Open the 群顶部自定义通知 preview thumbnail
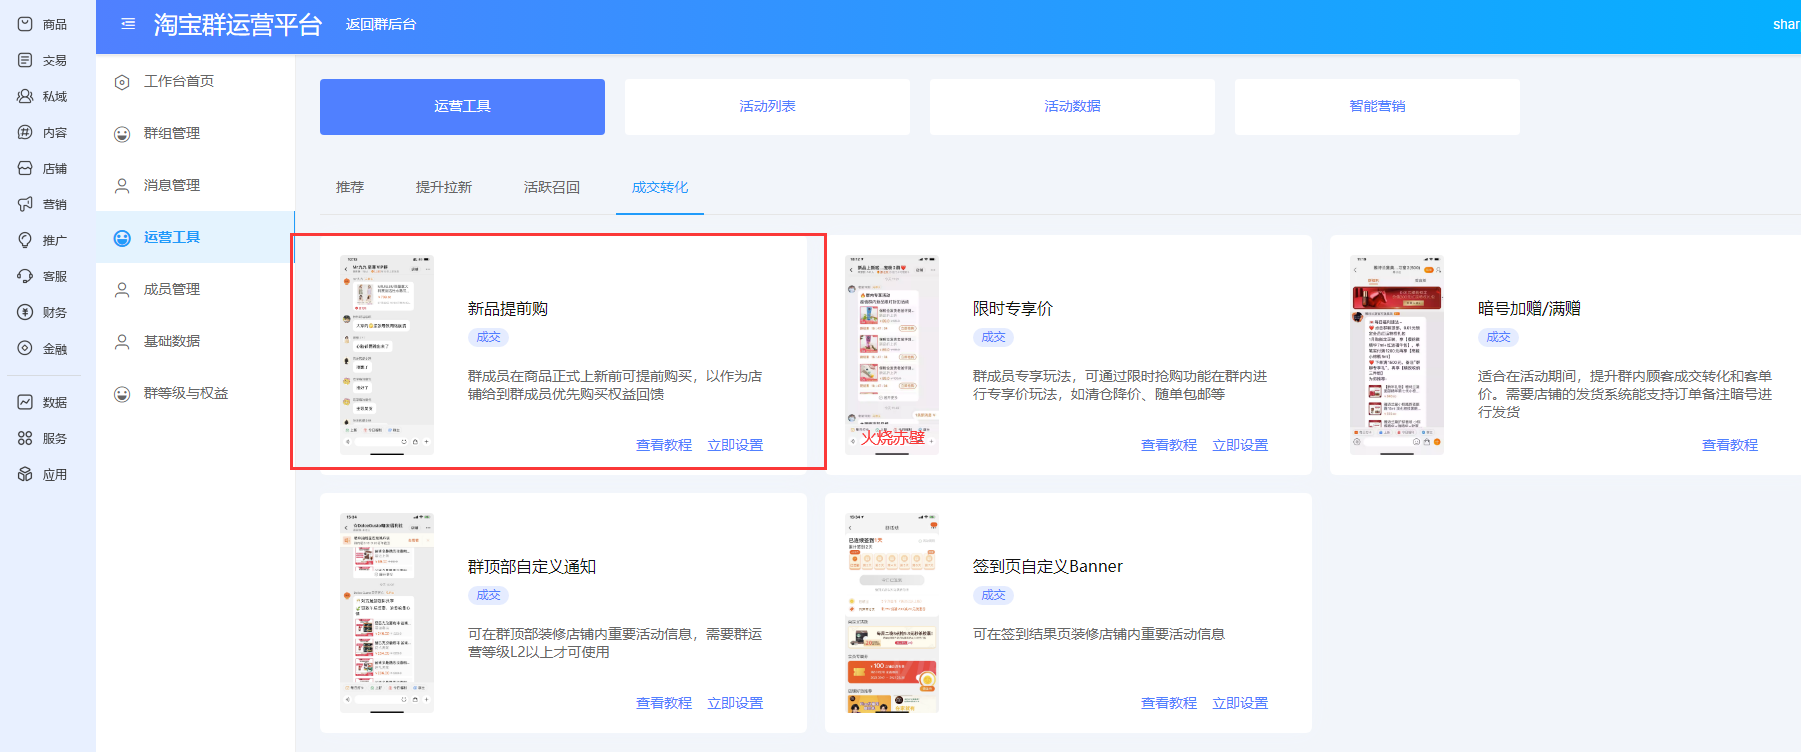This screenshot has width=1801, height=752. click(387, 613)
